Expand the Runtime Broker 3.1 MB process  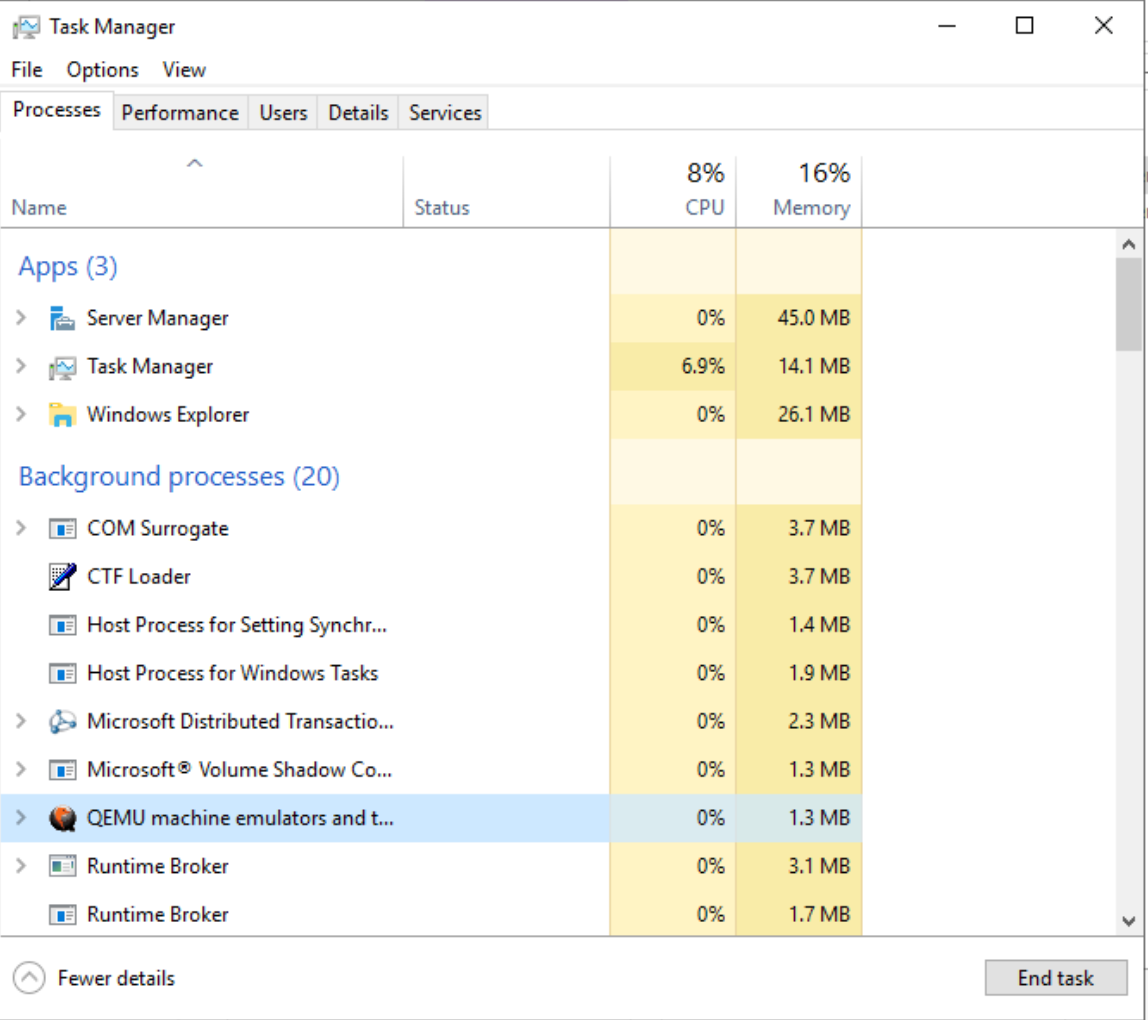(x=21, y=866)
